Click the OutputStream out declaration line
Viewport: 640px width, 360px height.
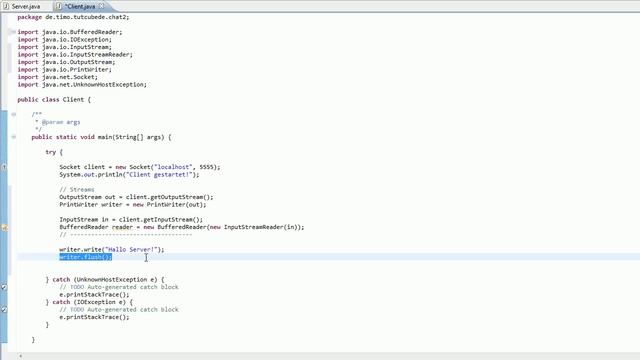(x=136, y=197)
